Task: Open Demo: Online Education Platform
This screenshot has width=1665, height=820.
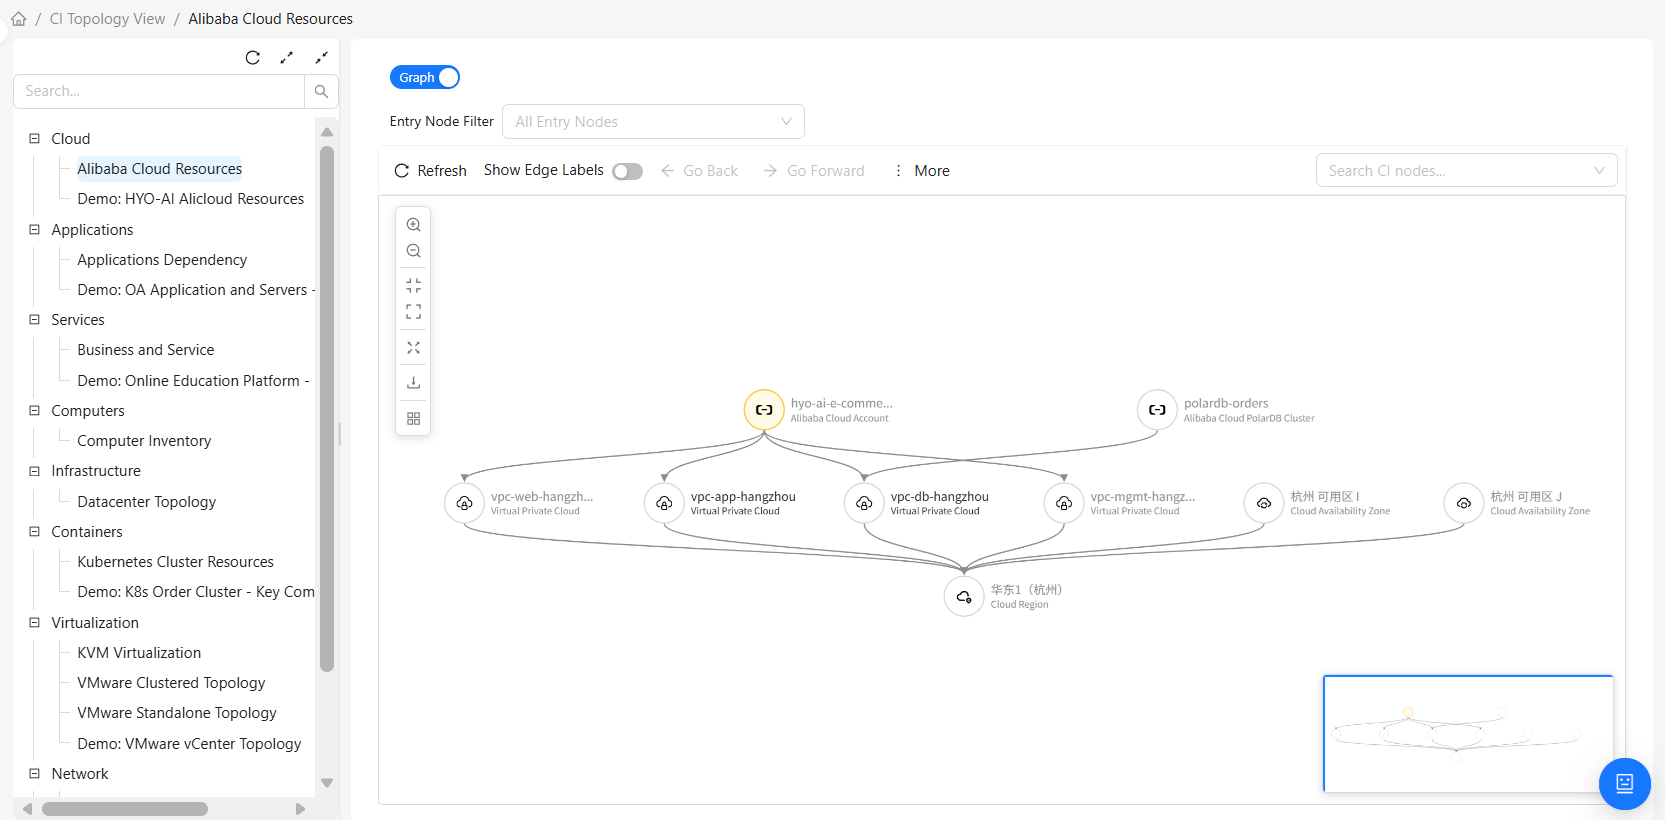Action: (x=193, y=381)
